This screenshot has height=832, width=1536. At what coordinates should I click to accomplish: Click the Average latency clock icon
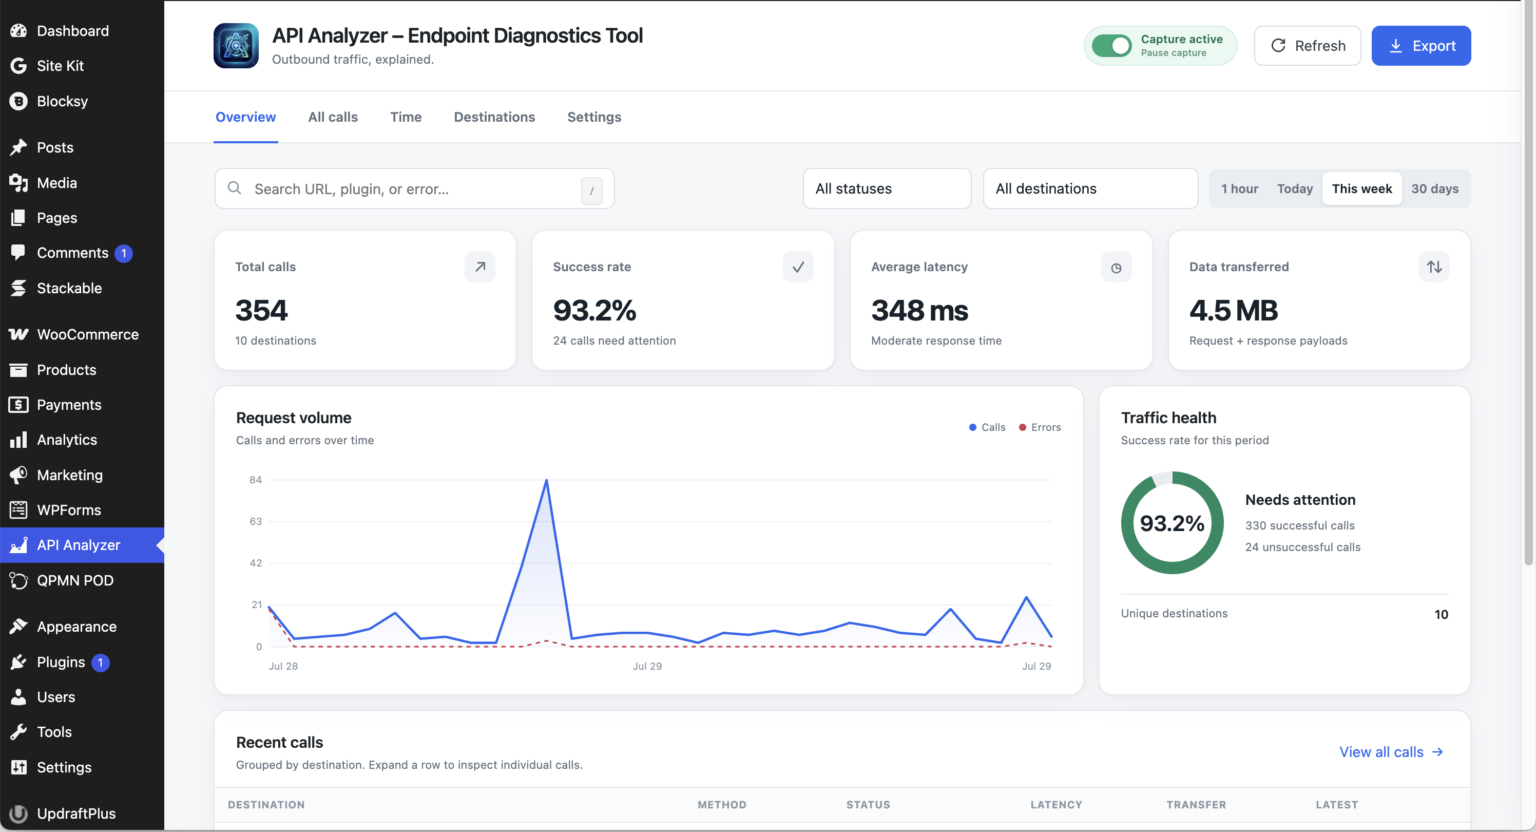1116,267
